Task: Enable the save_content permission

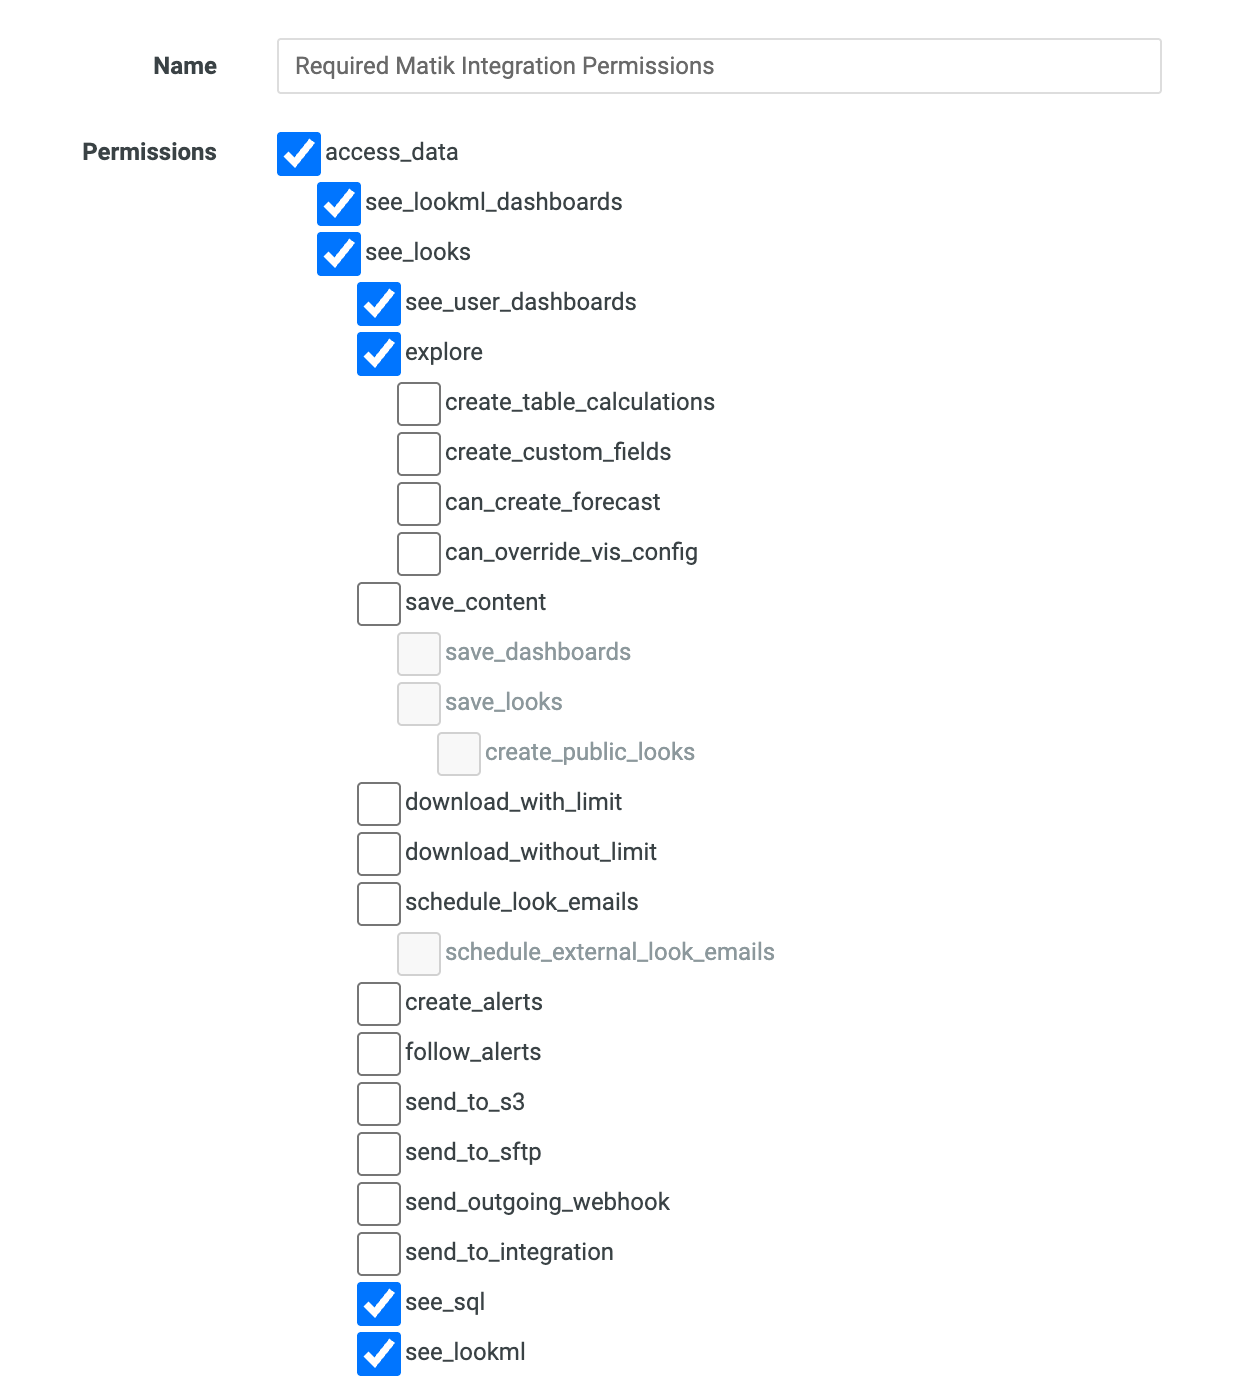Action: tap(379, 603)
